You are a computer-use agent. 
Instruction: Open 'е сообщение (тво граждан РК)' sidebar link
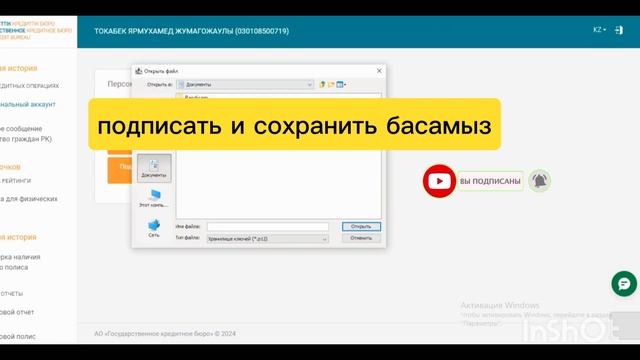26,134
